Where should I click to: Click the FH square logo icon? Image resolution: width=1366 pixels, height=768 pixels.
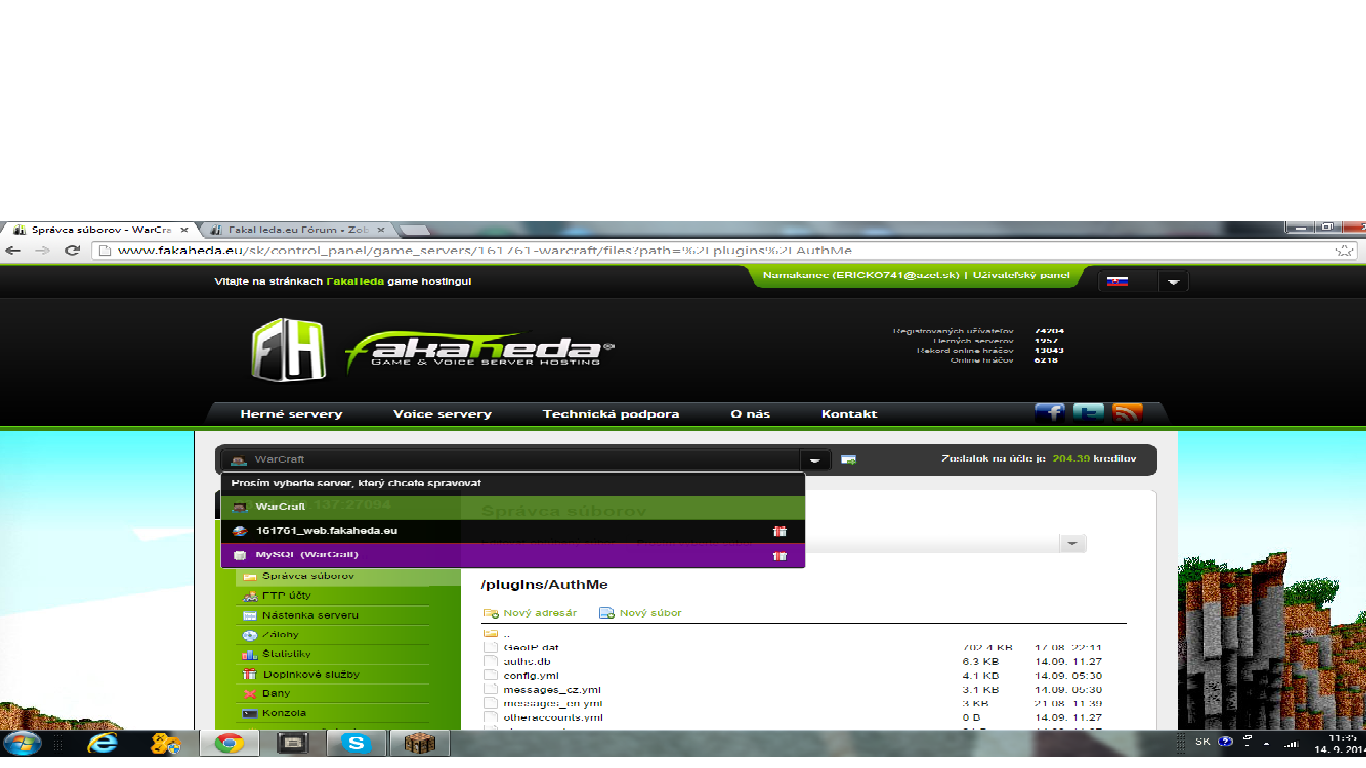pos(290,349)
